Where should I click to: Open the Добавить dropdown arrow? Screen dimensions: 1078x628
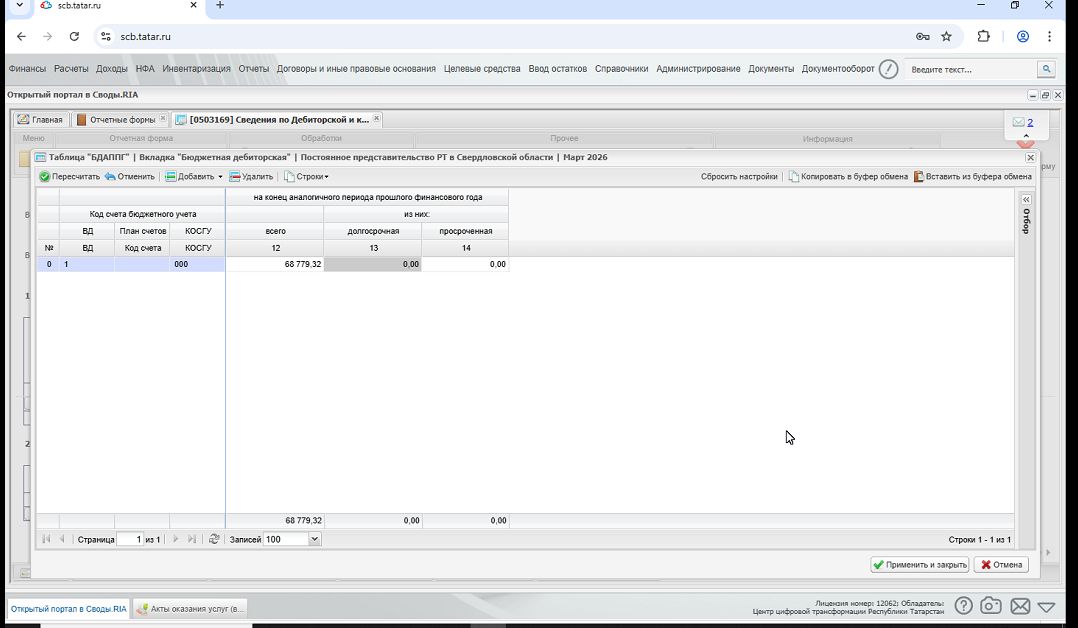(x=221, y=177)
